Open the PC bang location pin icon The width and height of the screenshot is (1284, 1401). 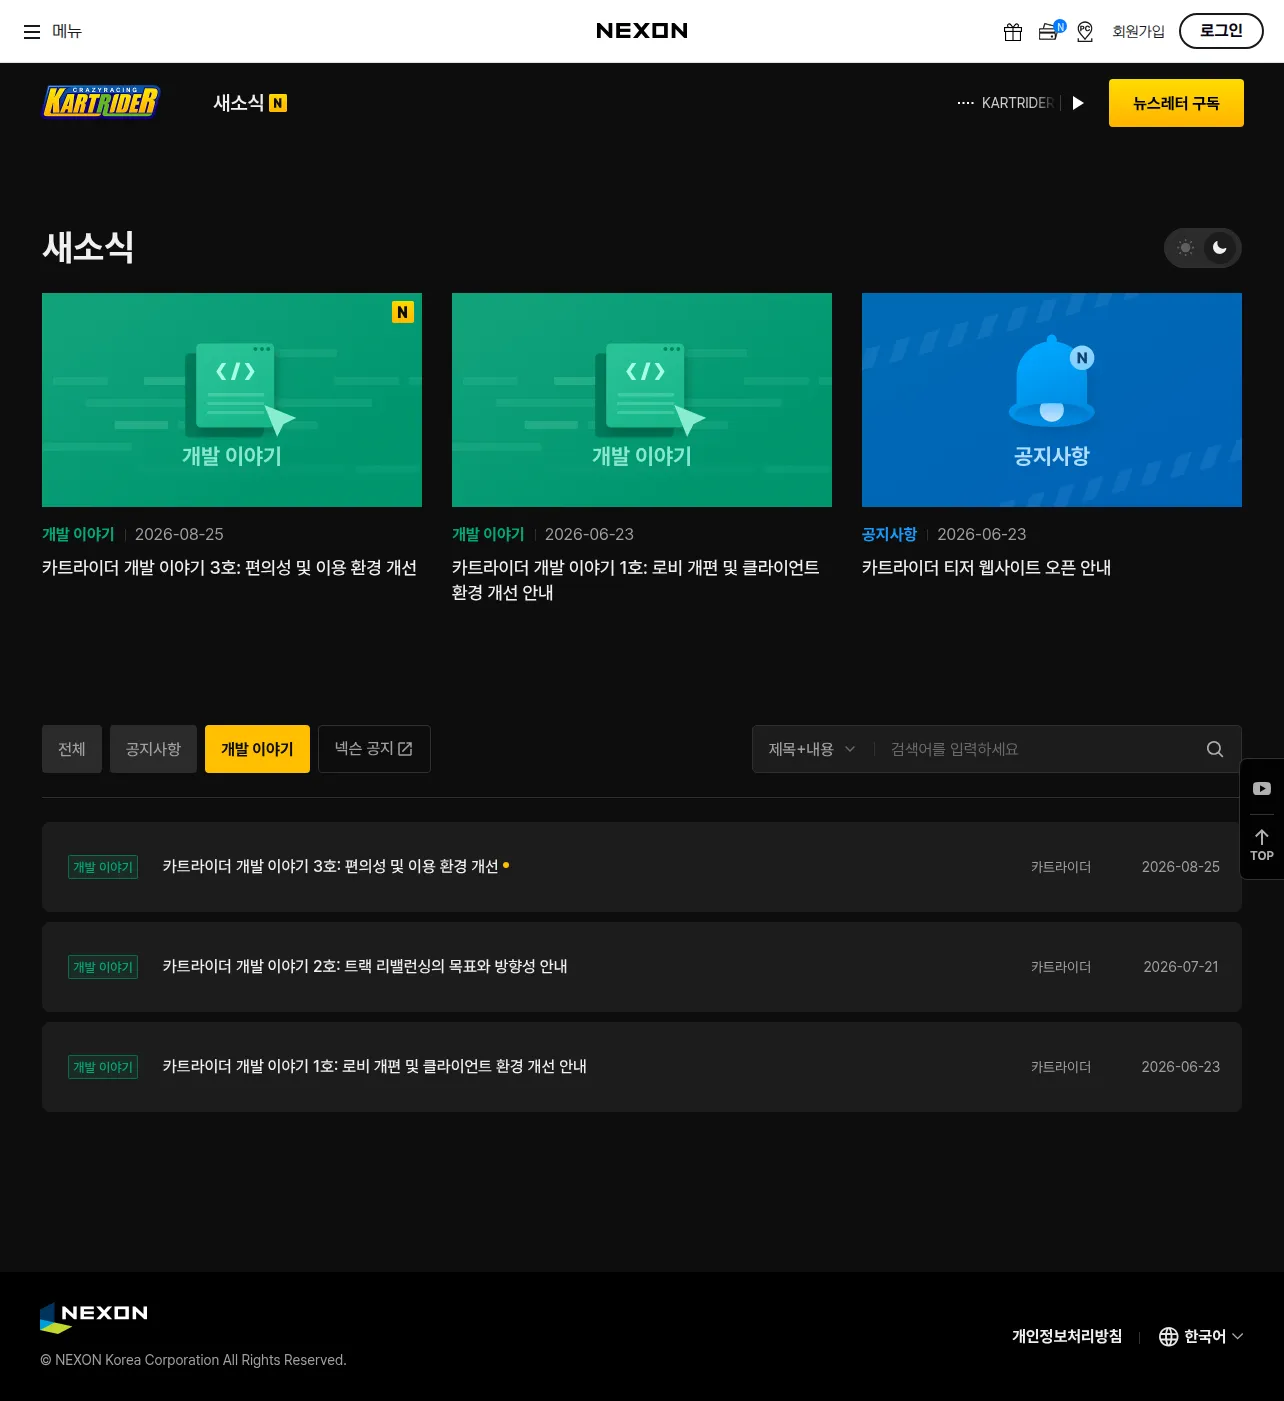(1085, 32)
